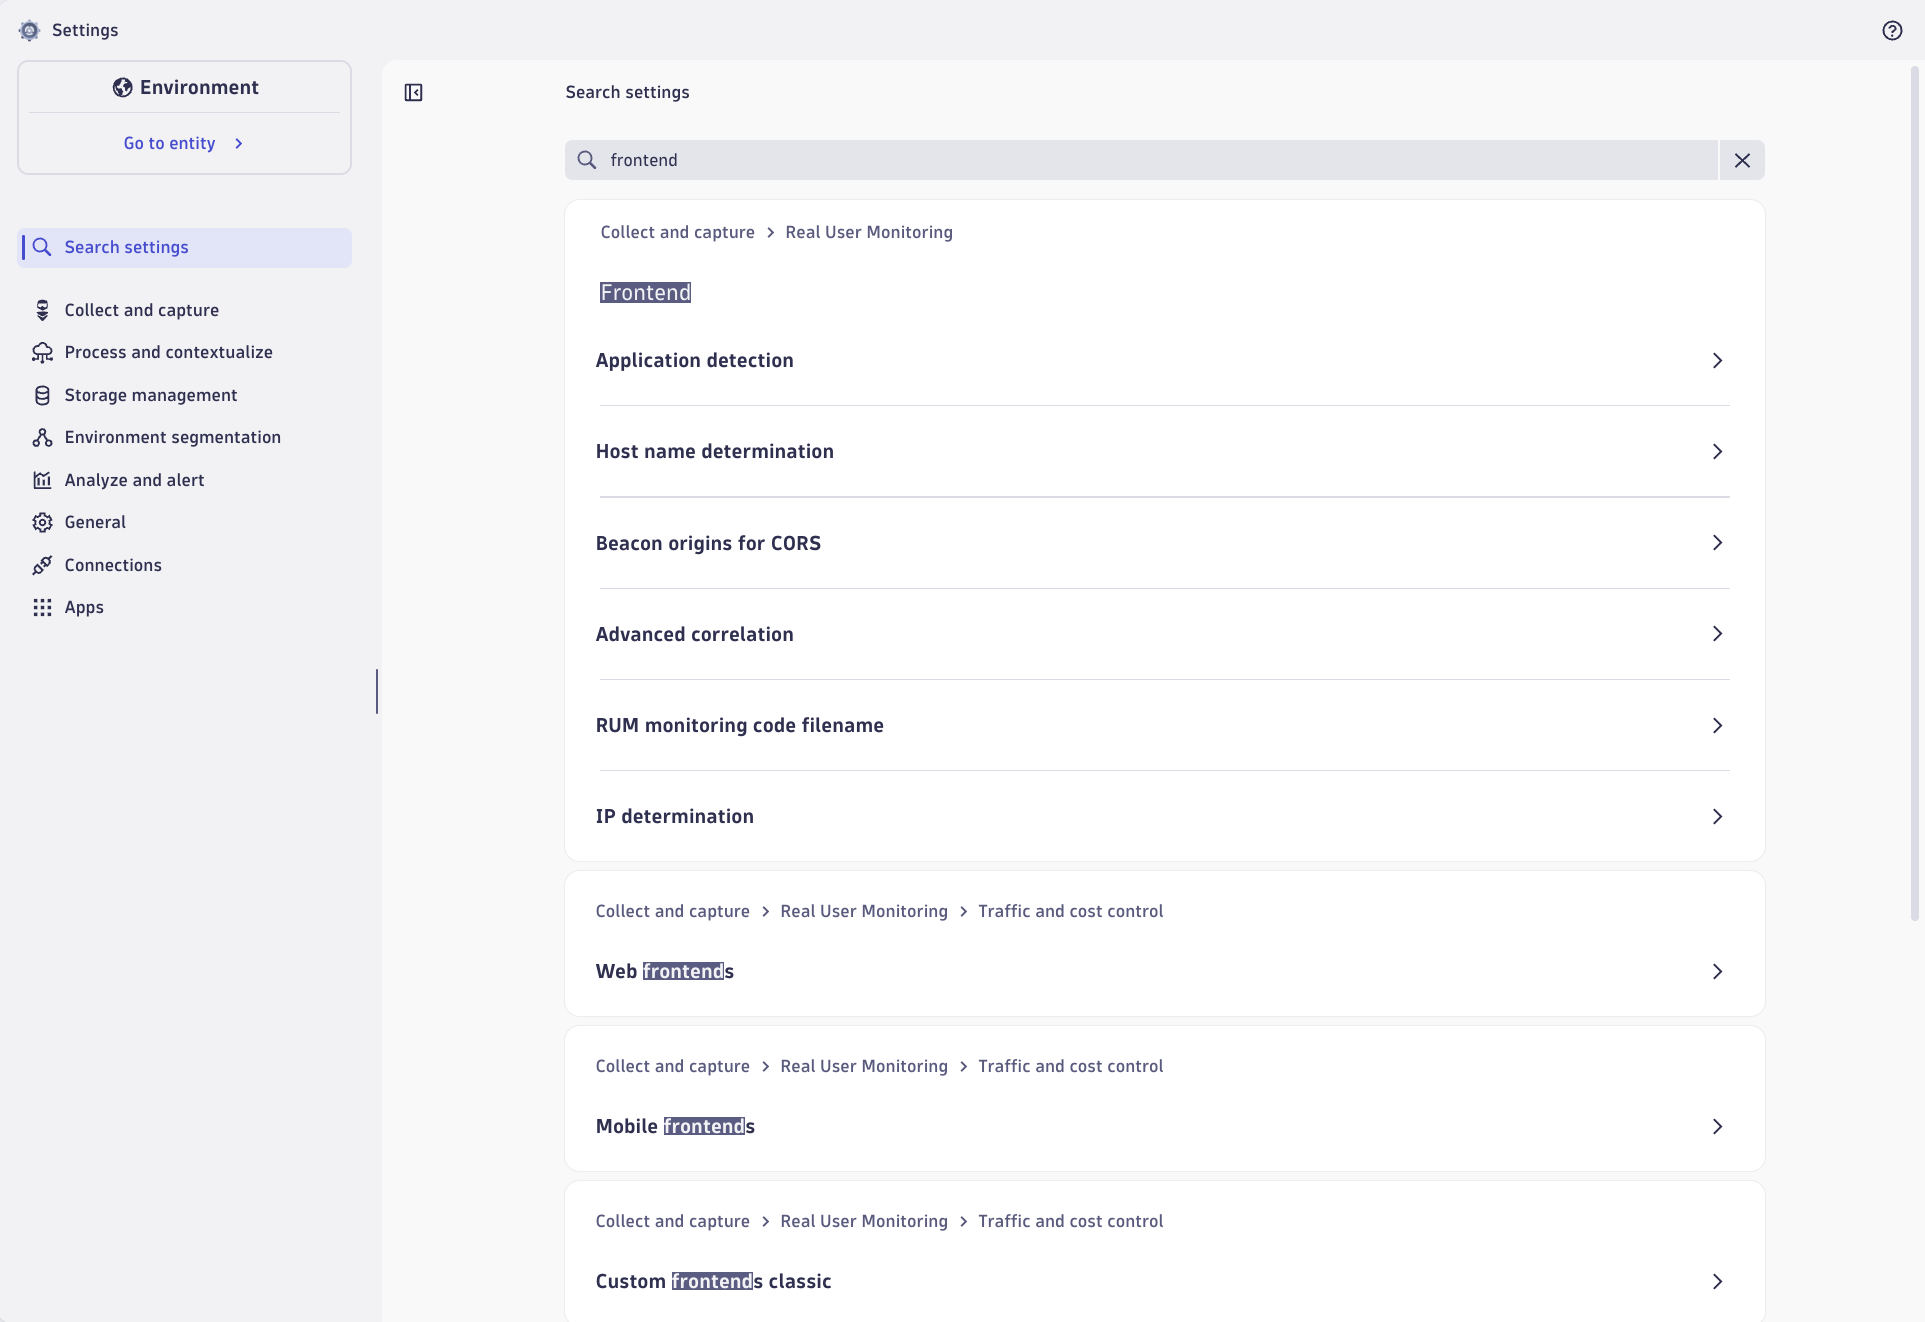Image resolution: width=1925 pixels, height=1322 pixels.
Task: Click the help question mark icon
Action: tap(1891, 30)
